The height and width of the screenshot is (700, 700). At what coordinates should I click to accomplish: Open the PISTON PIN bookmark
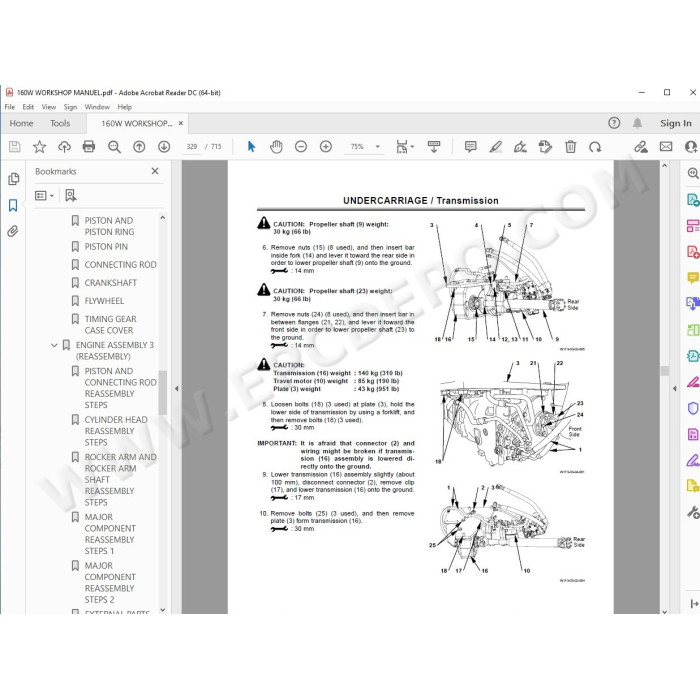click(106, 246)
